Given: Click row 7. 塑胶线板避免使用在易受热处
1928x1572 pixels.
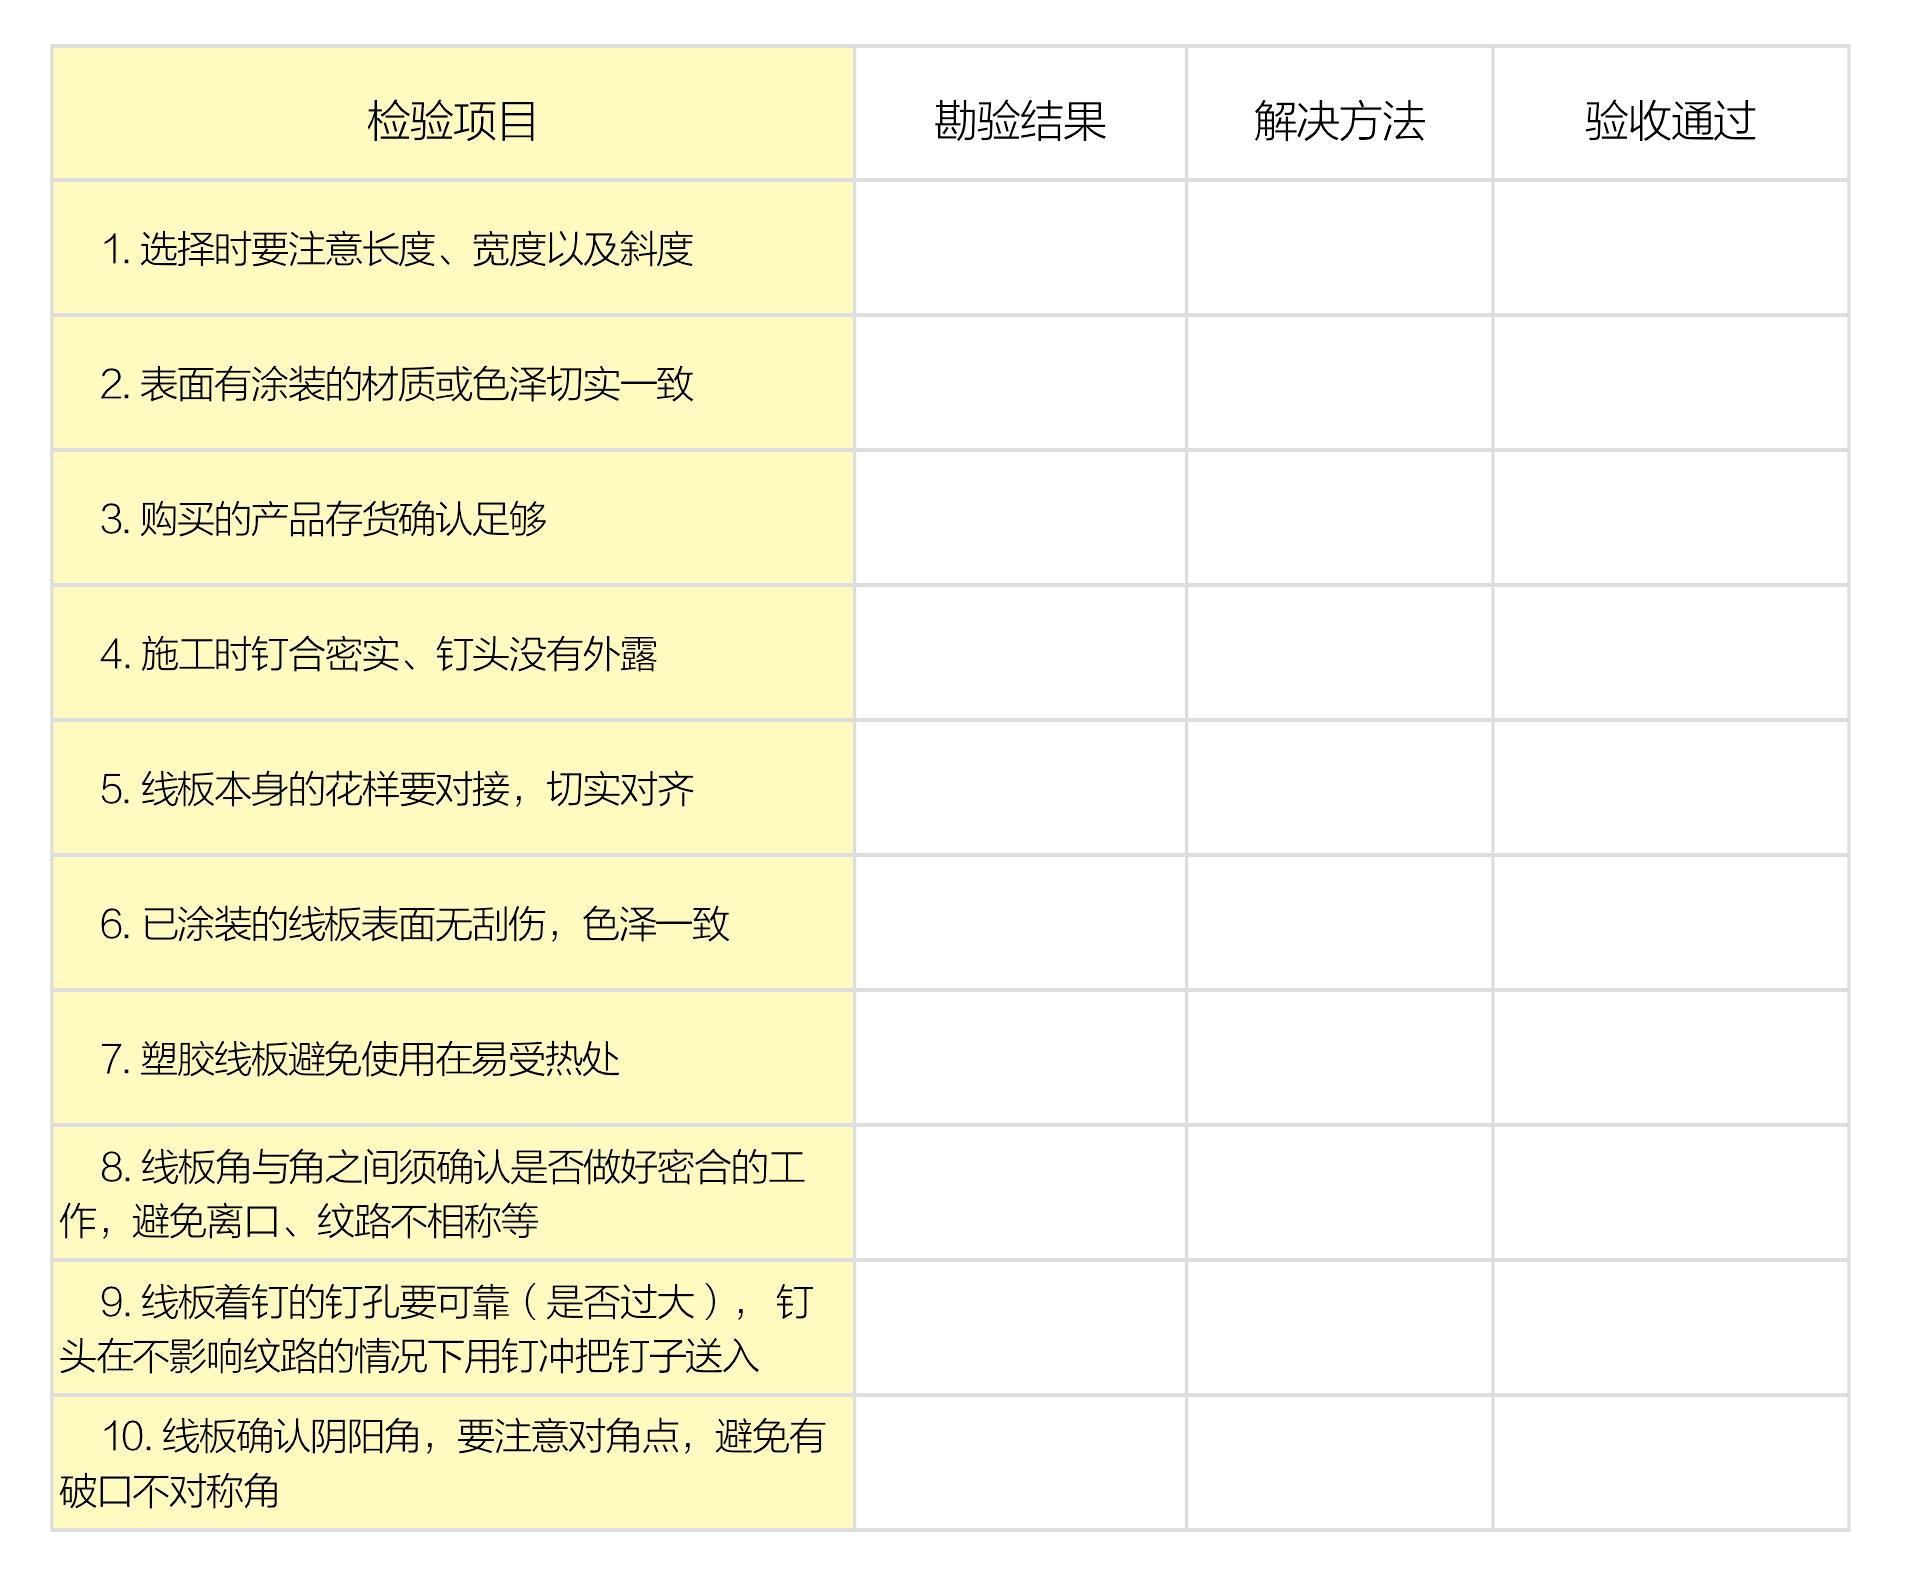Looking at the screenshot, I should (453, 1058).
